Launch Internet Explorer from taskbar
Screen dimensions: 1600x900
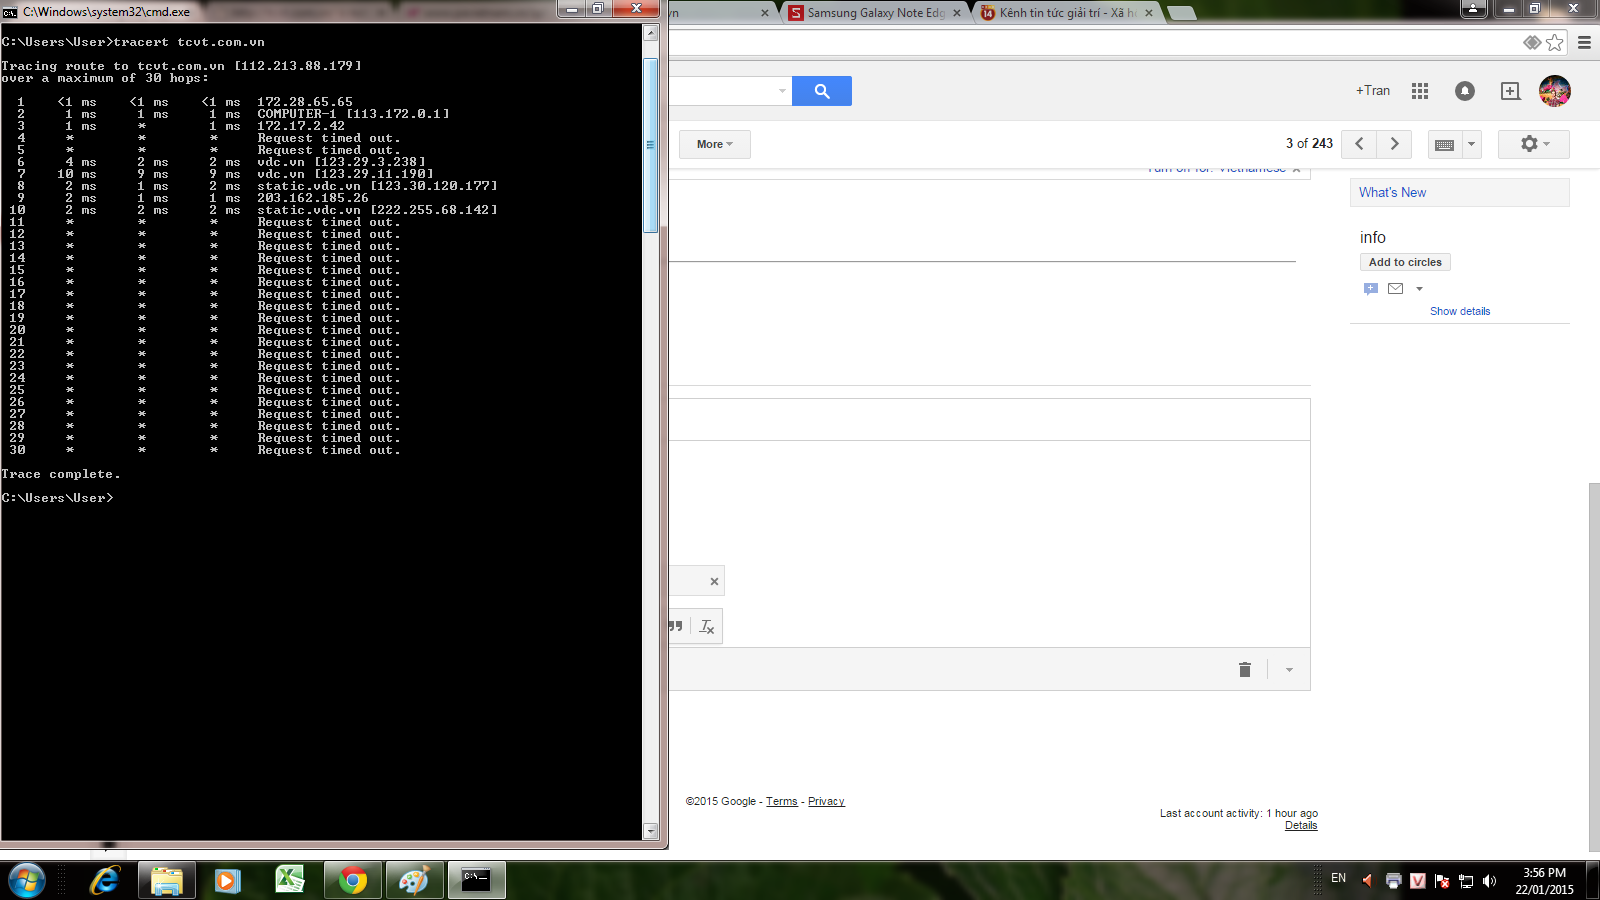click(x=104, y=880)
